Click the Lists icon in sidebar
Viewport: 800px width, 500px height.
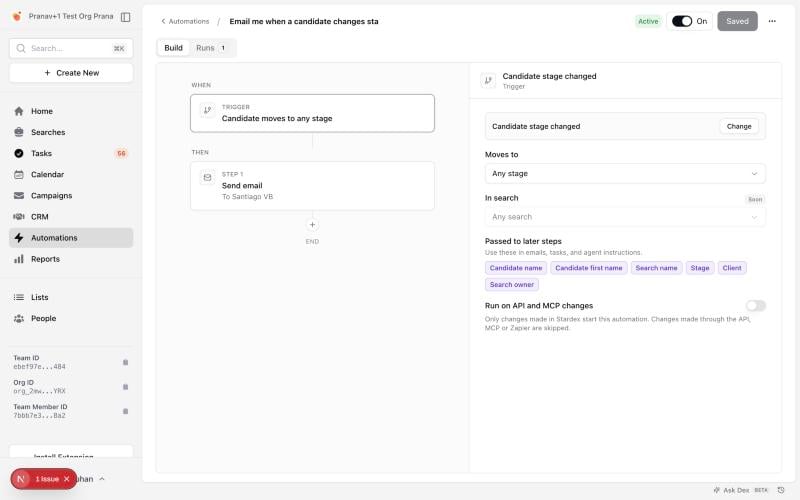point(19,297)
